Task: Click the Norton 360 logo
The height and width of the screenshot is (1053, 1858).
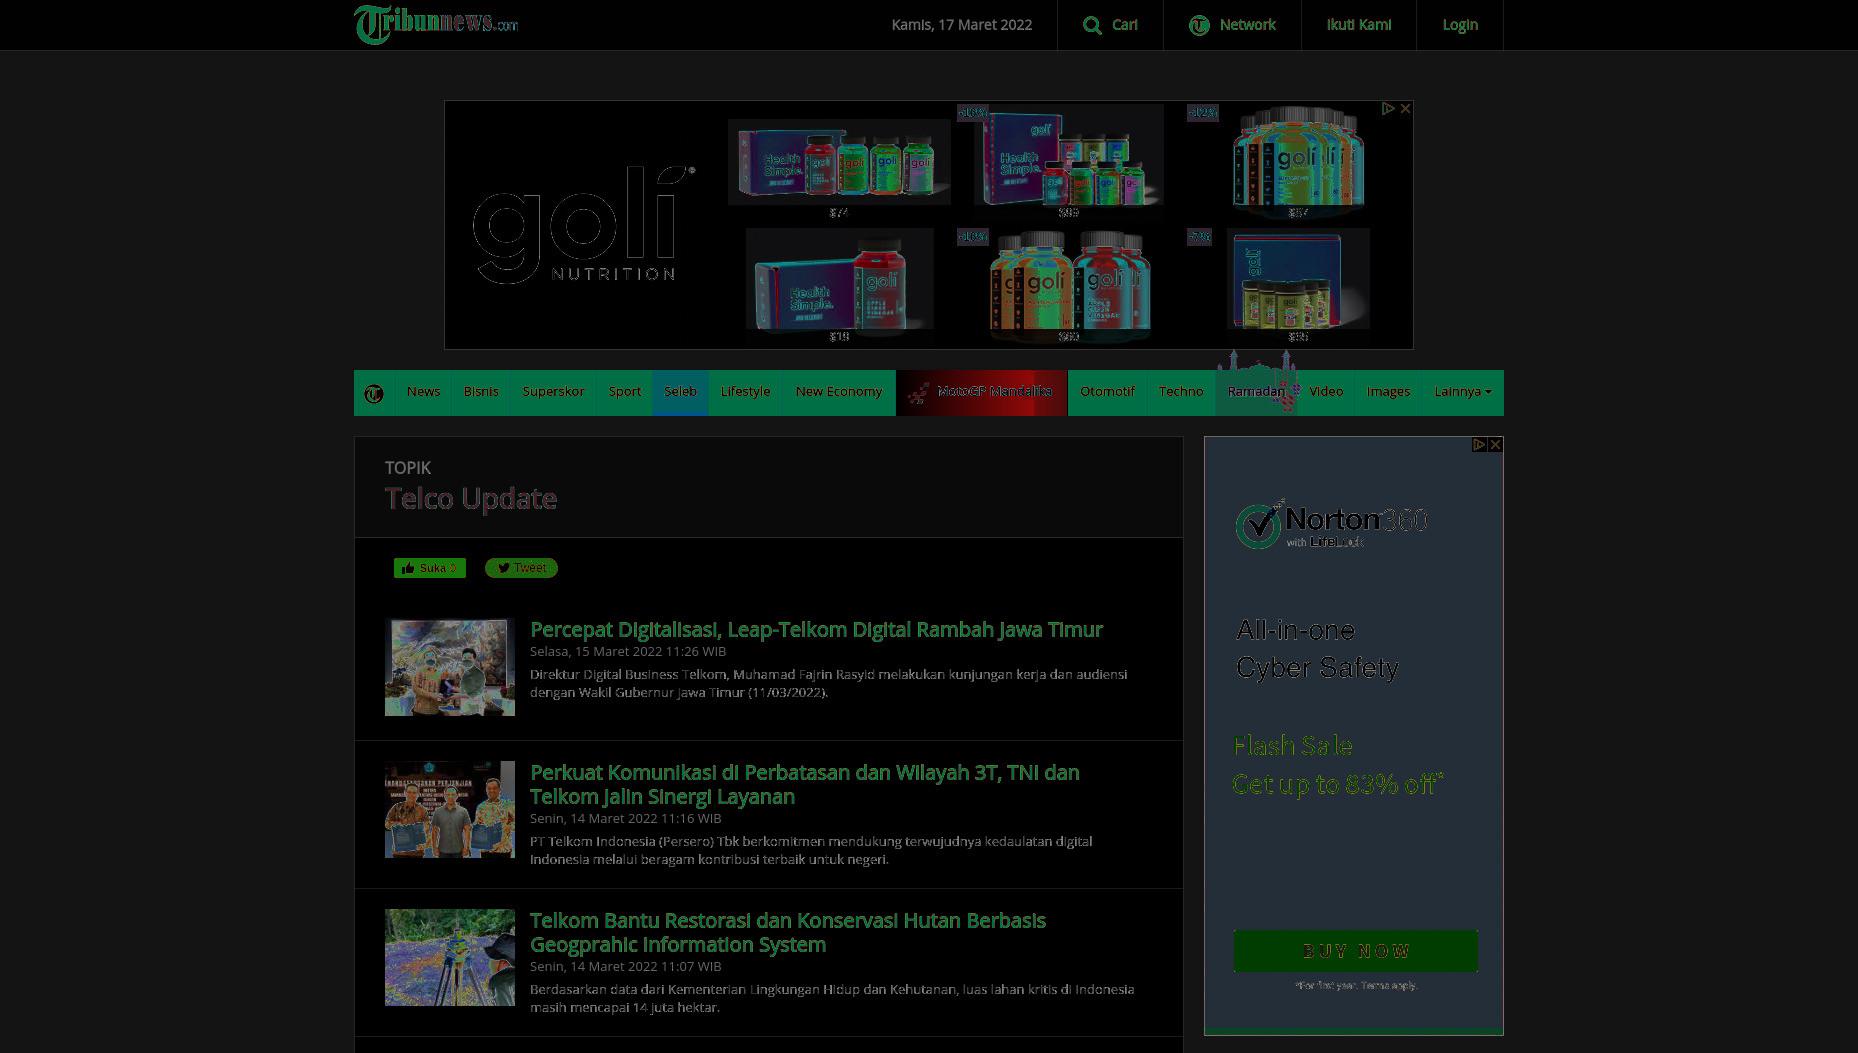Action: 1331,524
